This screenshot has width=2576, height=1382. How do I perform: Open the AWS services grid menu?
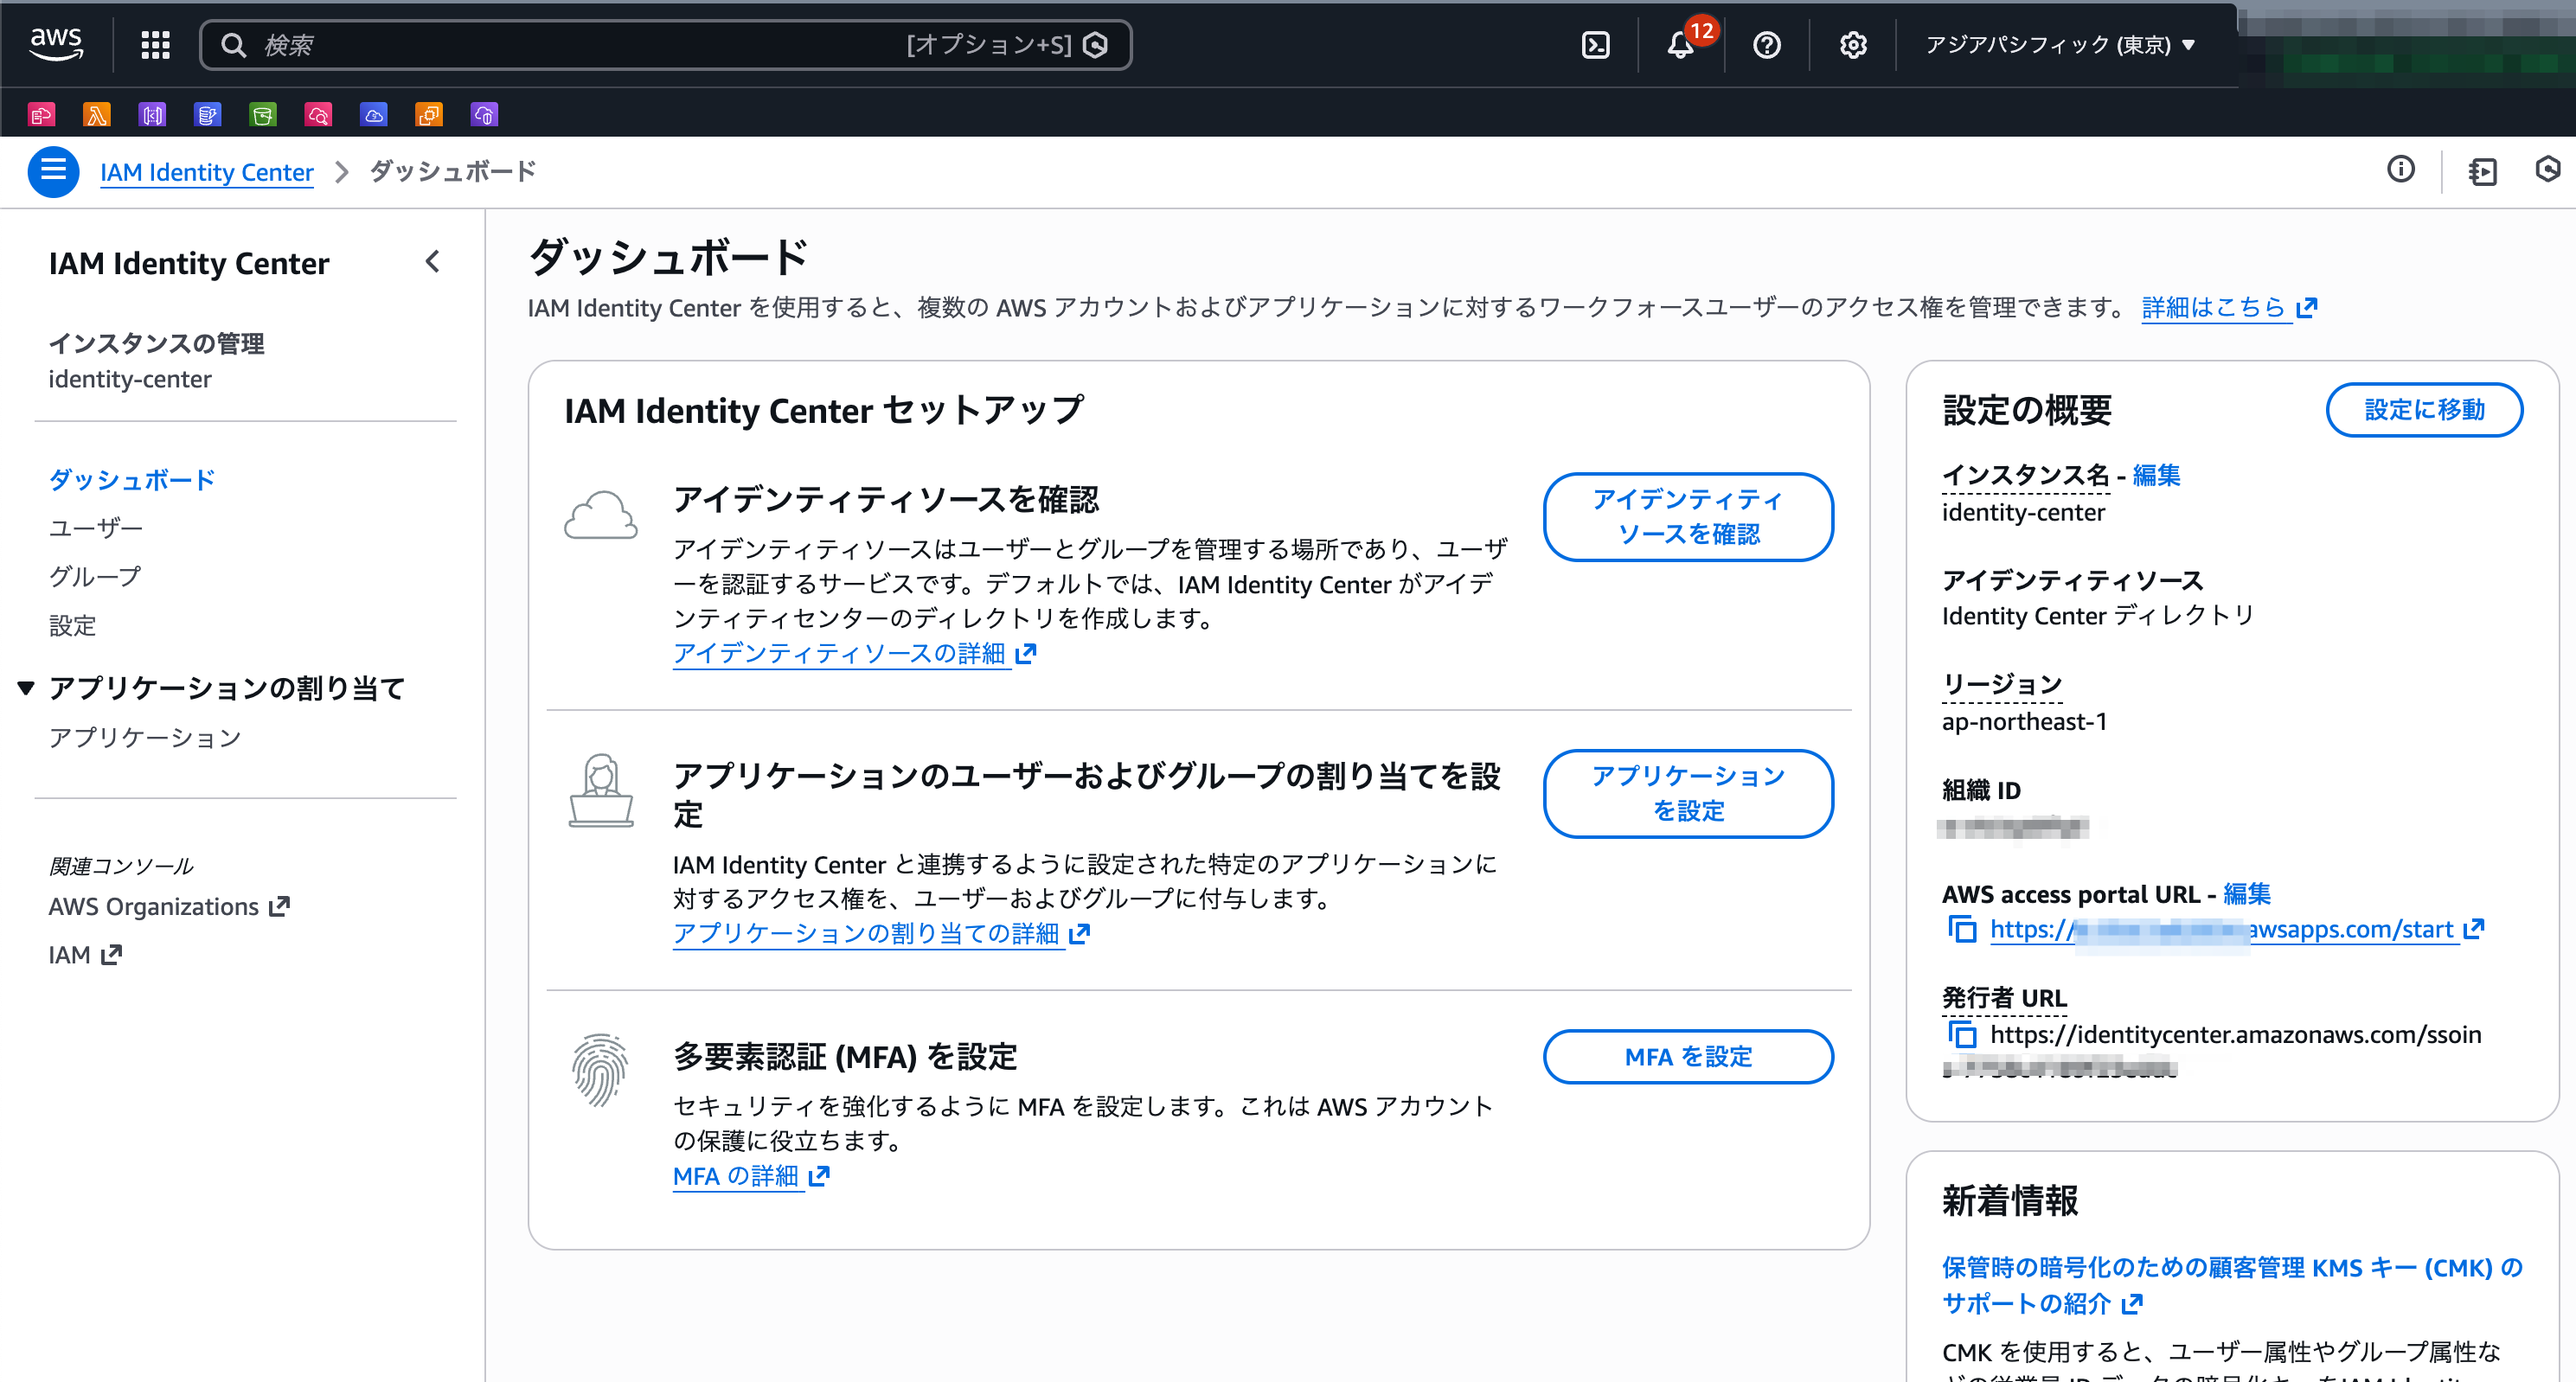pos(155,44)
